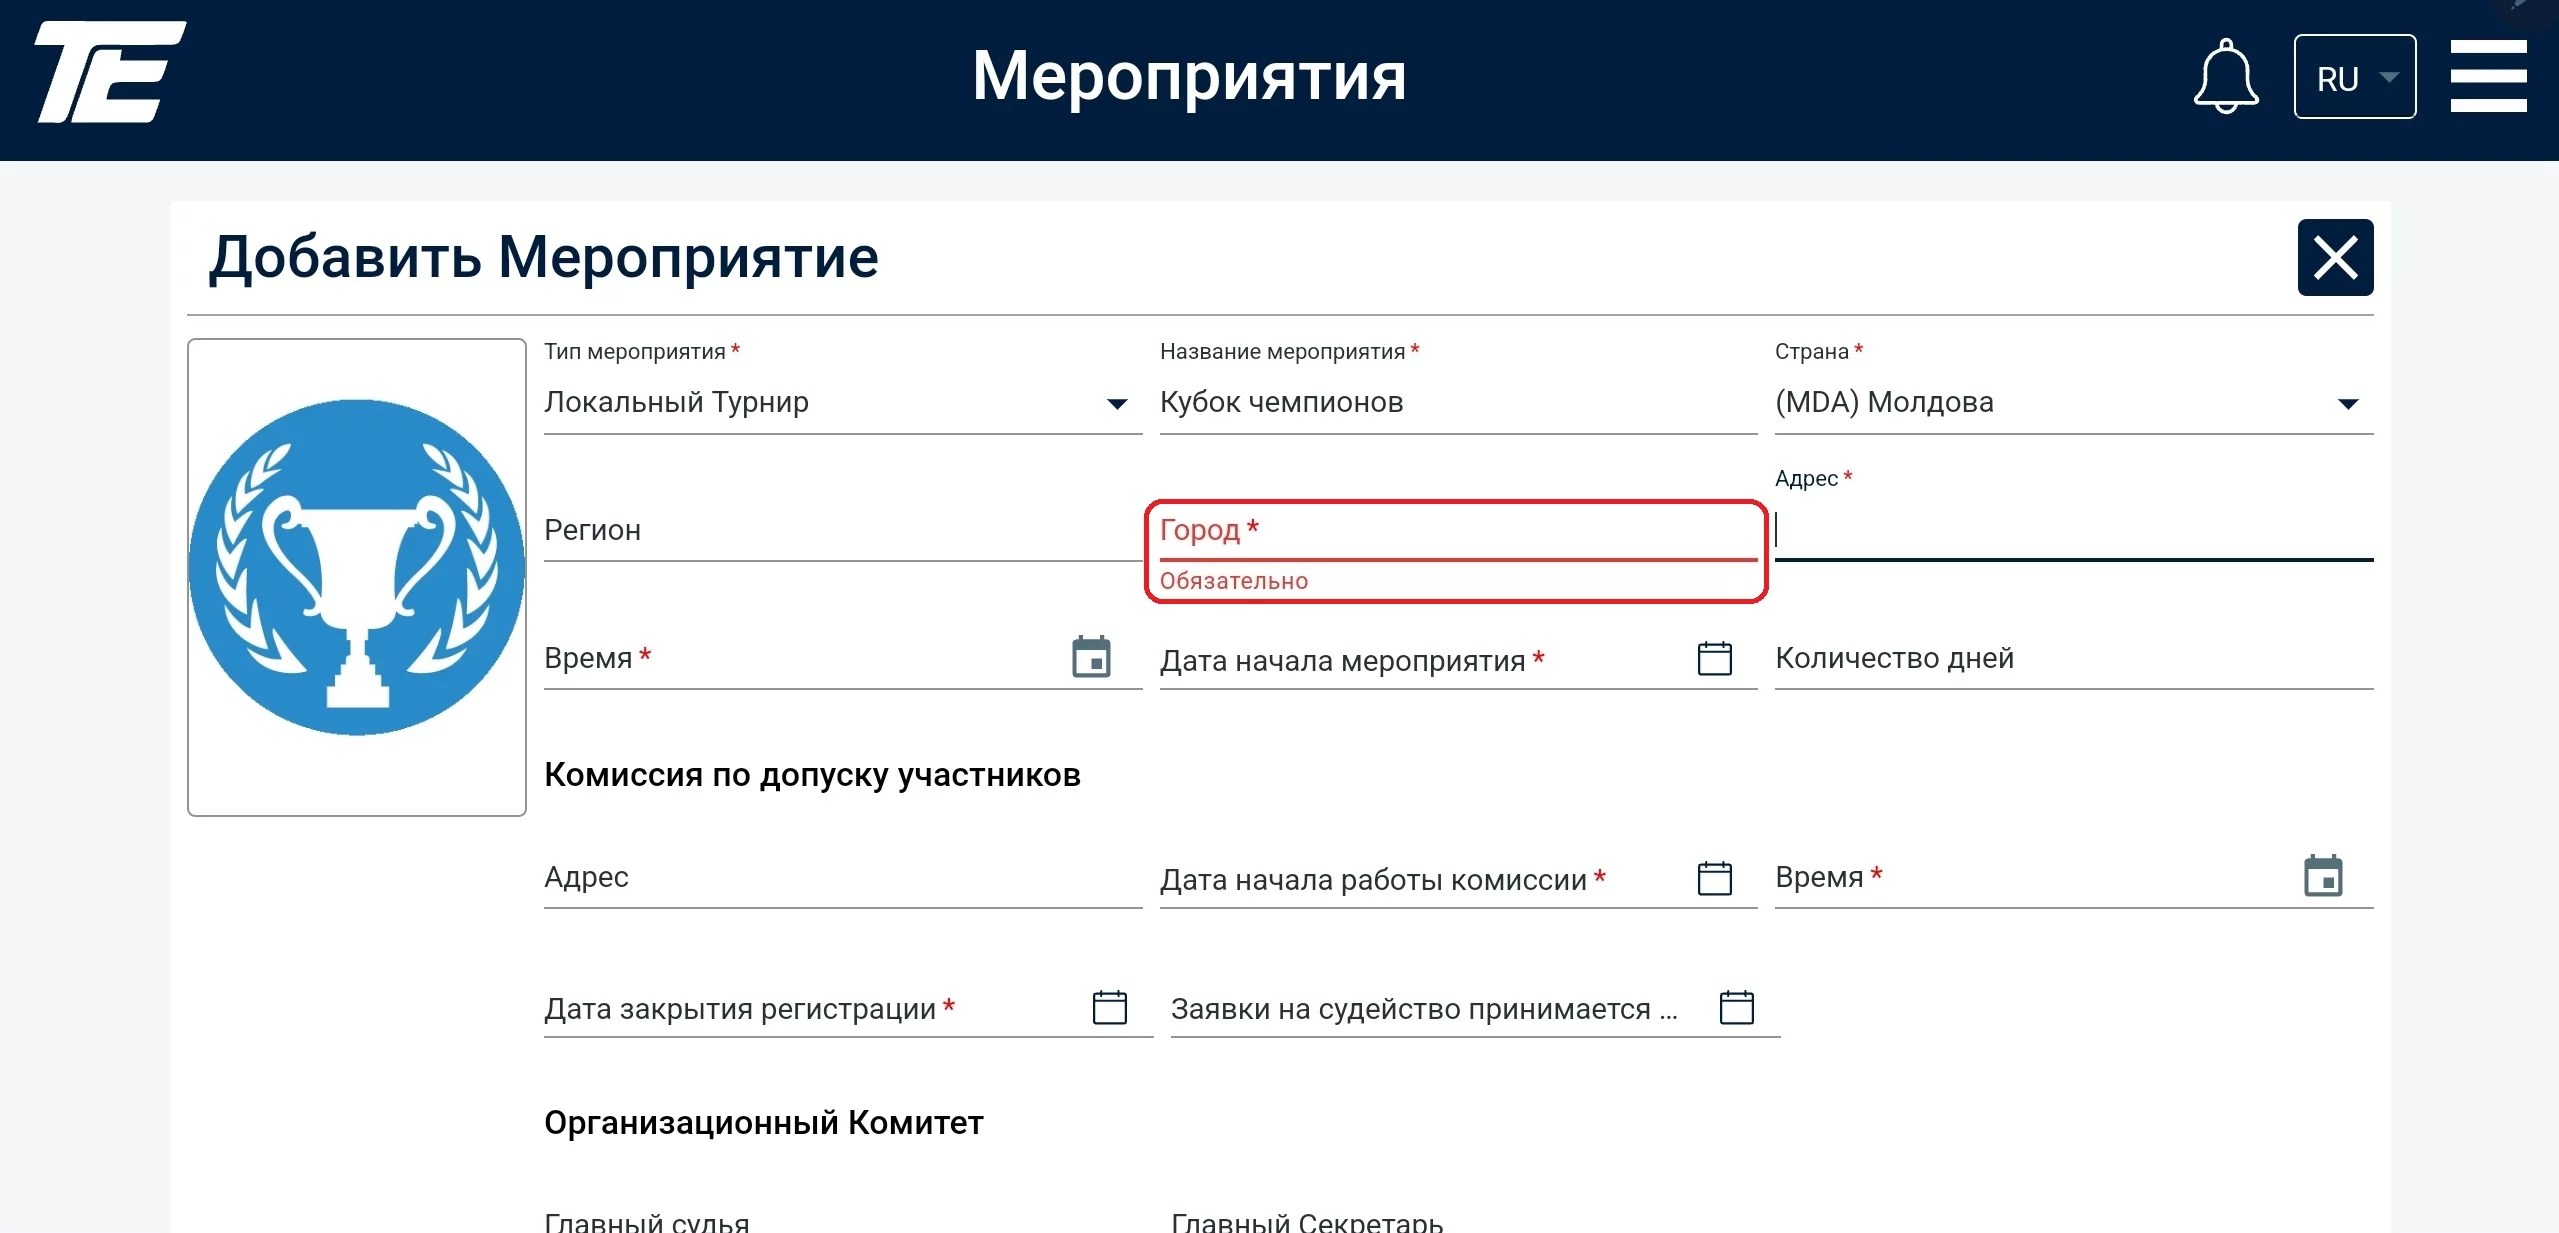The image size is (2559, 1233).
Task: Focus the commission Адрес field
Action: pyautogui.click(x=842, y=877)
